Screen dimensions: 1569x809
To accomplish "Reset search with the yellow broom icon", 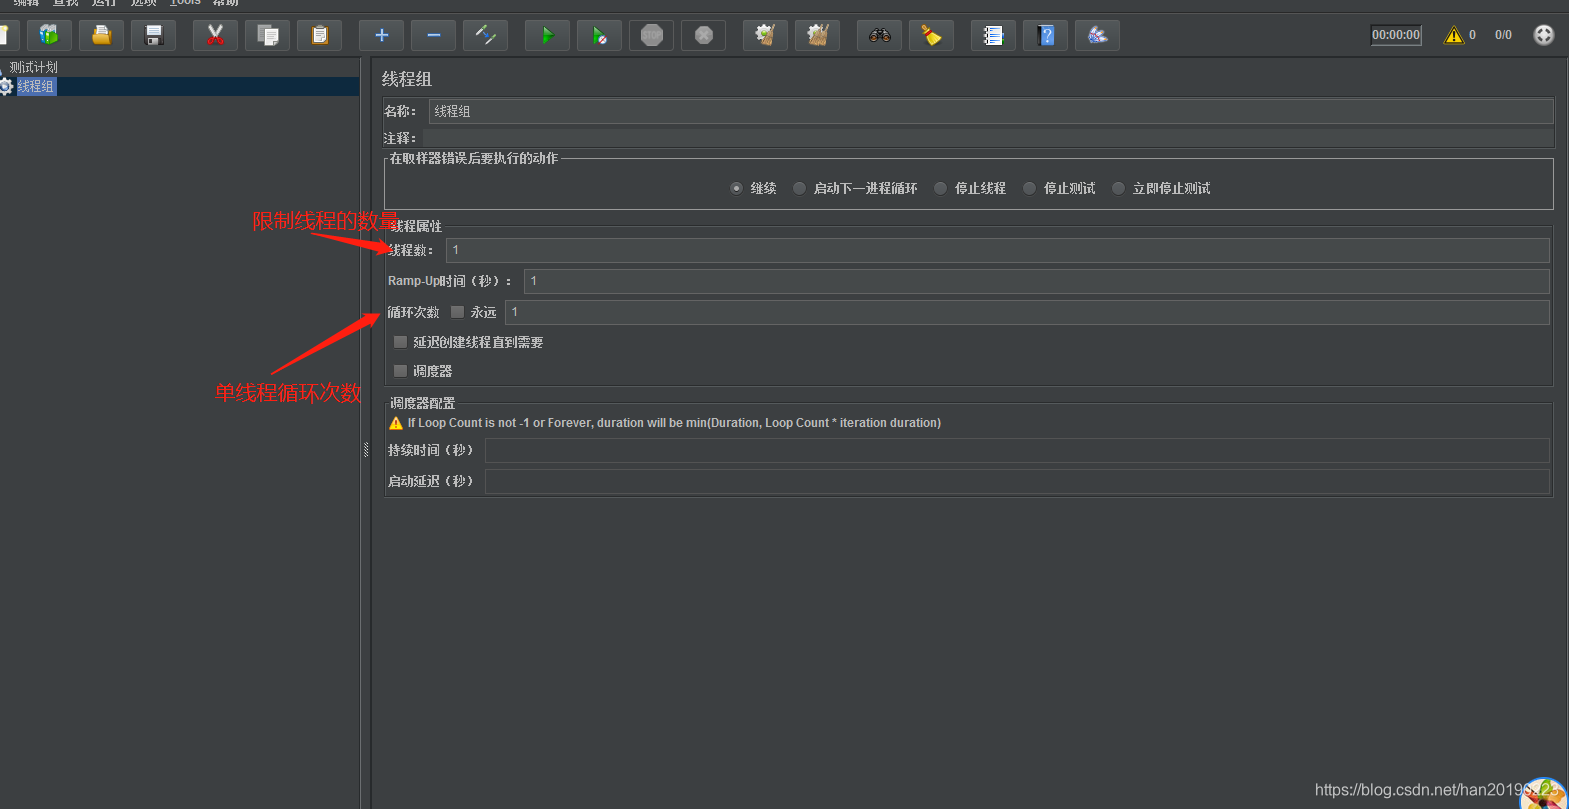I will coord(931,35).
